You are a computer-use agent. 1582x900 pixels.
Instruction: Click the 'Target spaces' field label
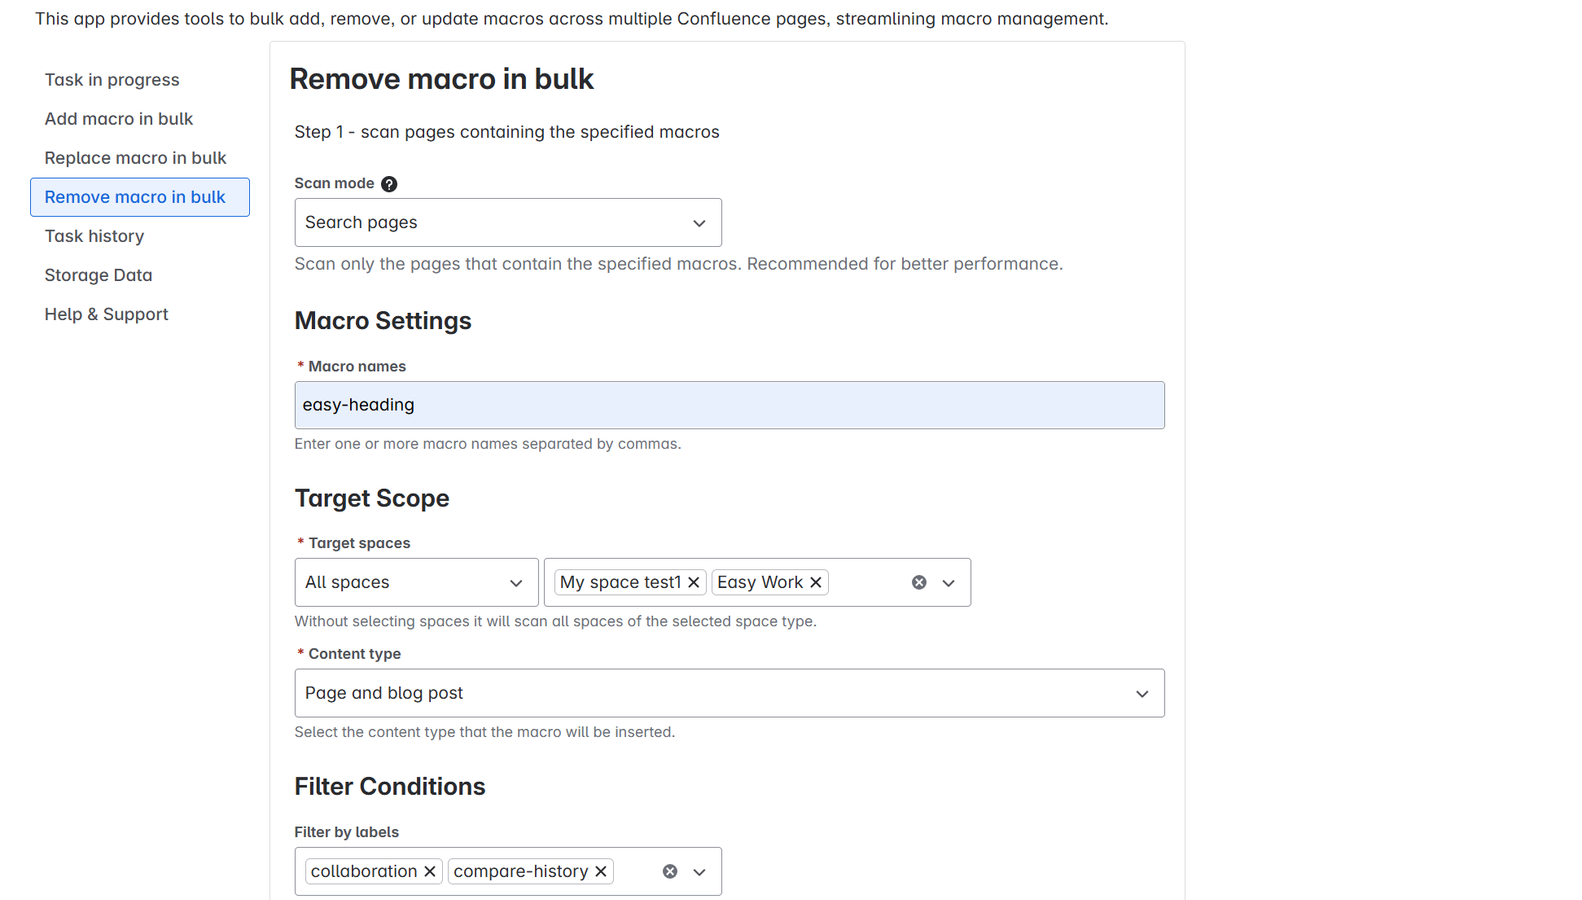(359, 543)
